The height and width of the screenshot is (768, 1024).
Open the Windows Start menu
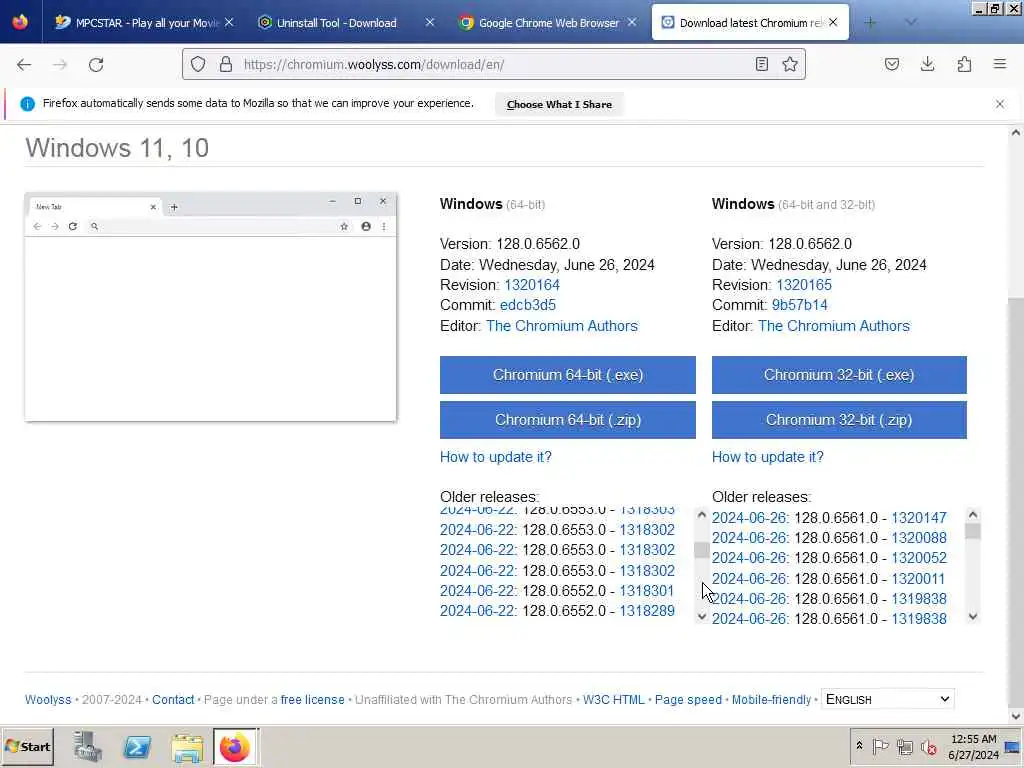27,747
